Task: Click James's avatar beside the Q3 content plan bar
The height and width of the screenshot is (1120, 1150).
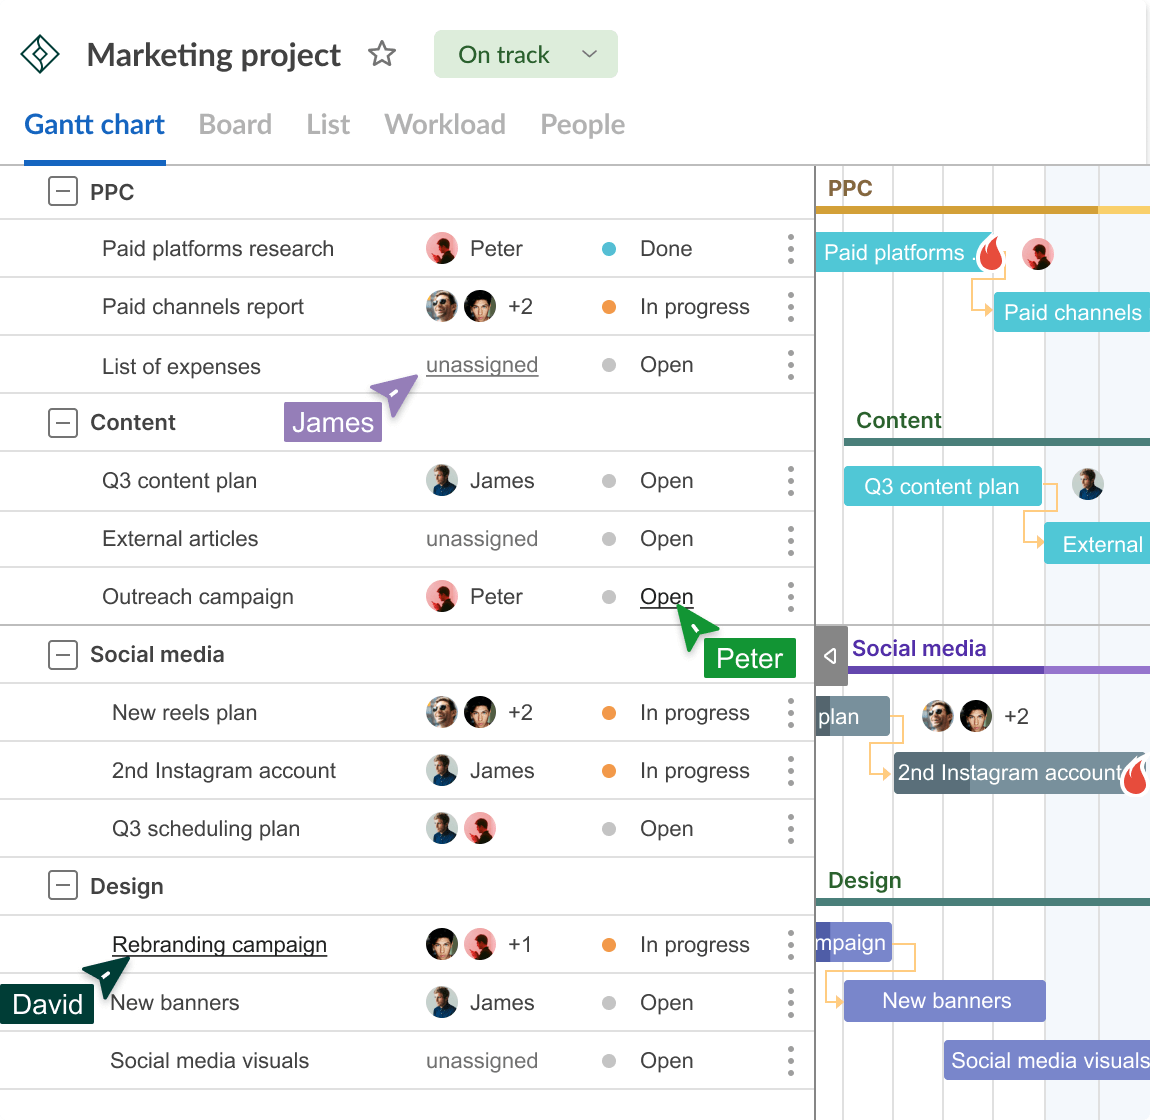Action: click(x=1088, y=484)
